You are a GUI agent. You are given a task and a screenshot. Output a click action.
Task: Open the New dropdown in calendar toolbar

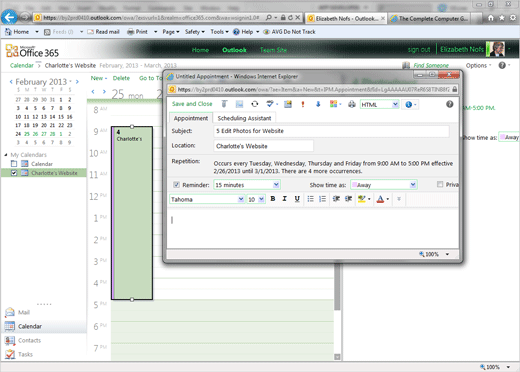click(x=99, y=78)
